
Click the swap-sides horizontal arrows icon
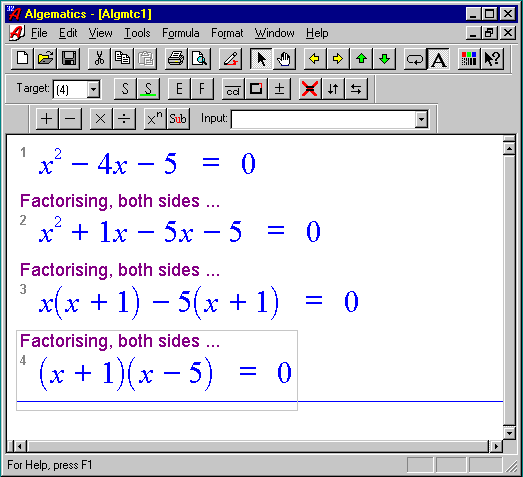356,89
